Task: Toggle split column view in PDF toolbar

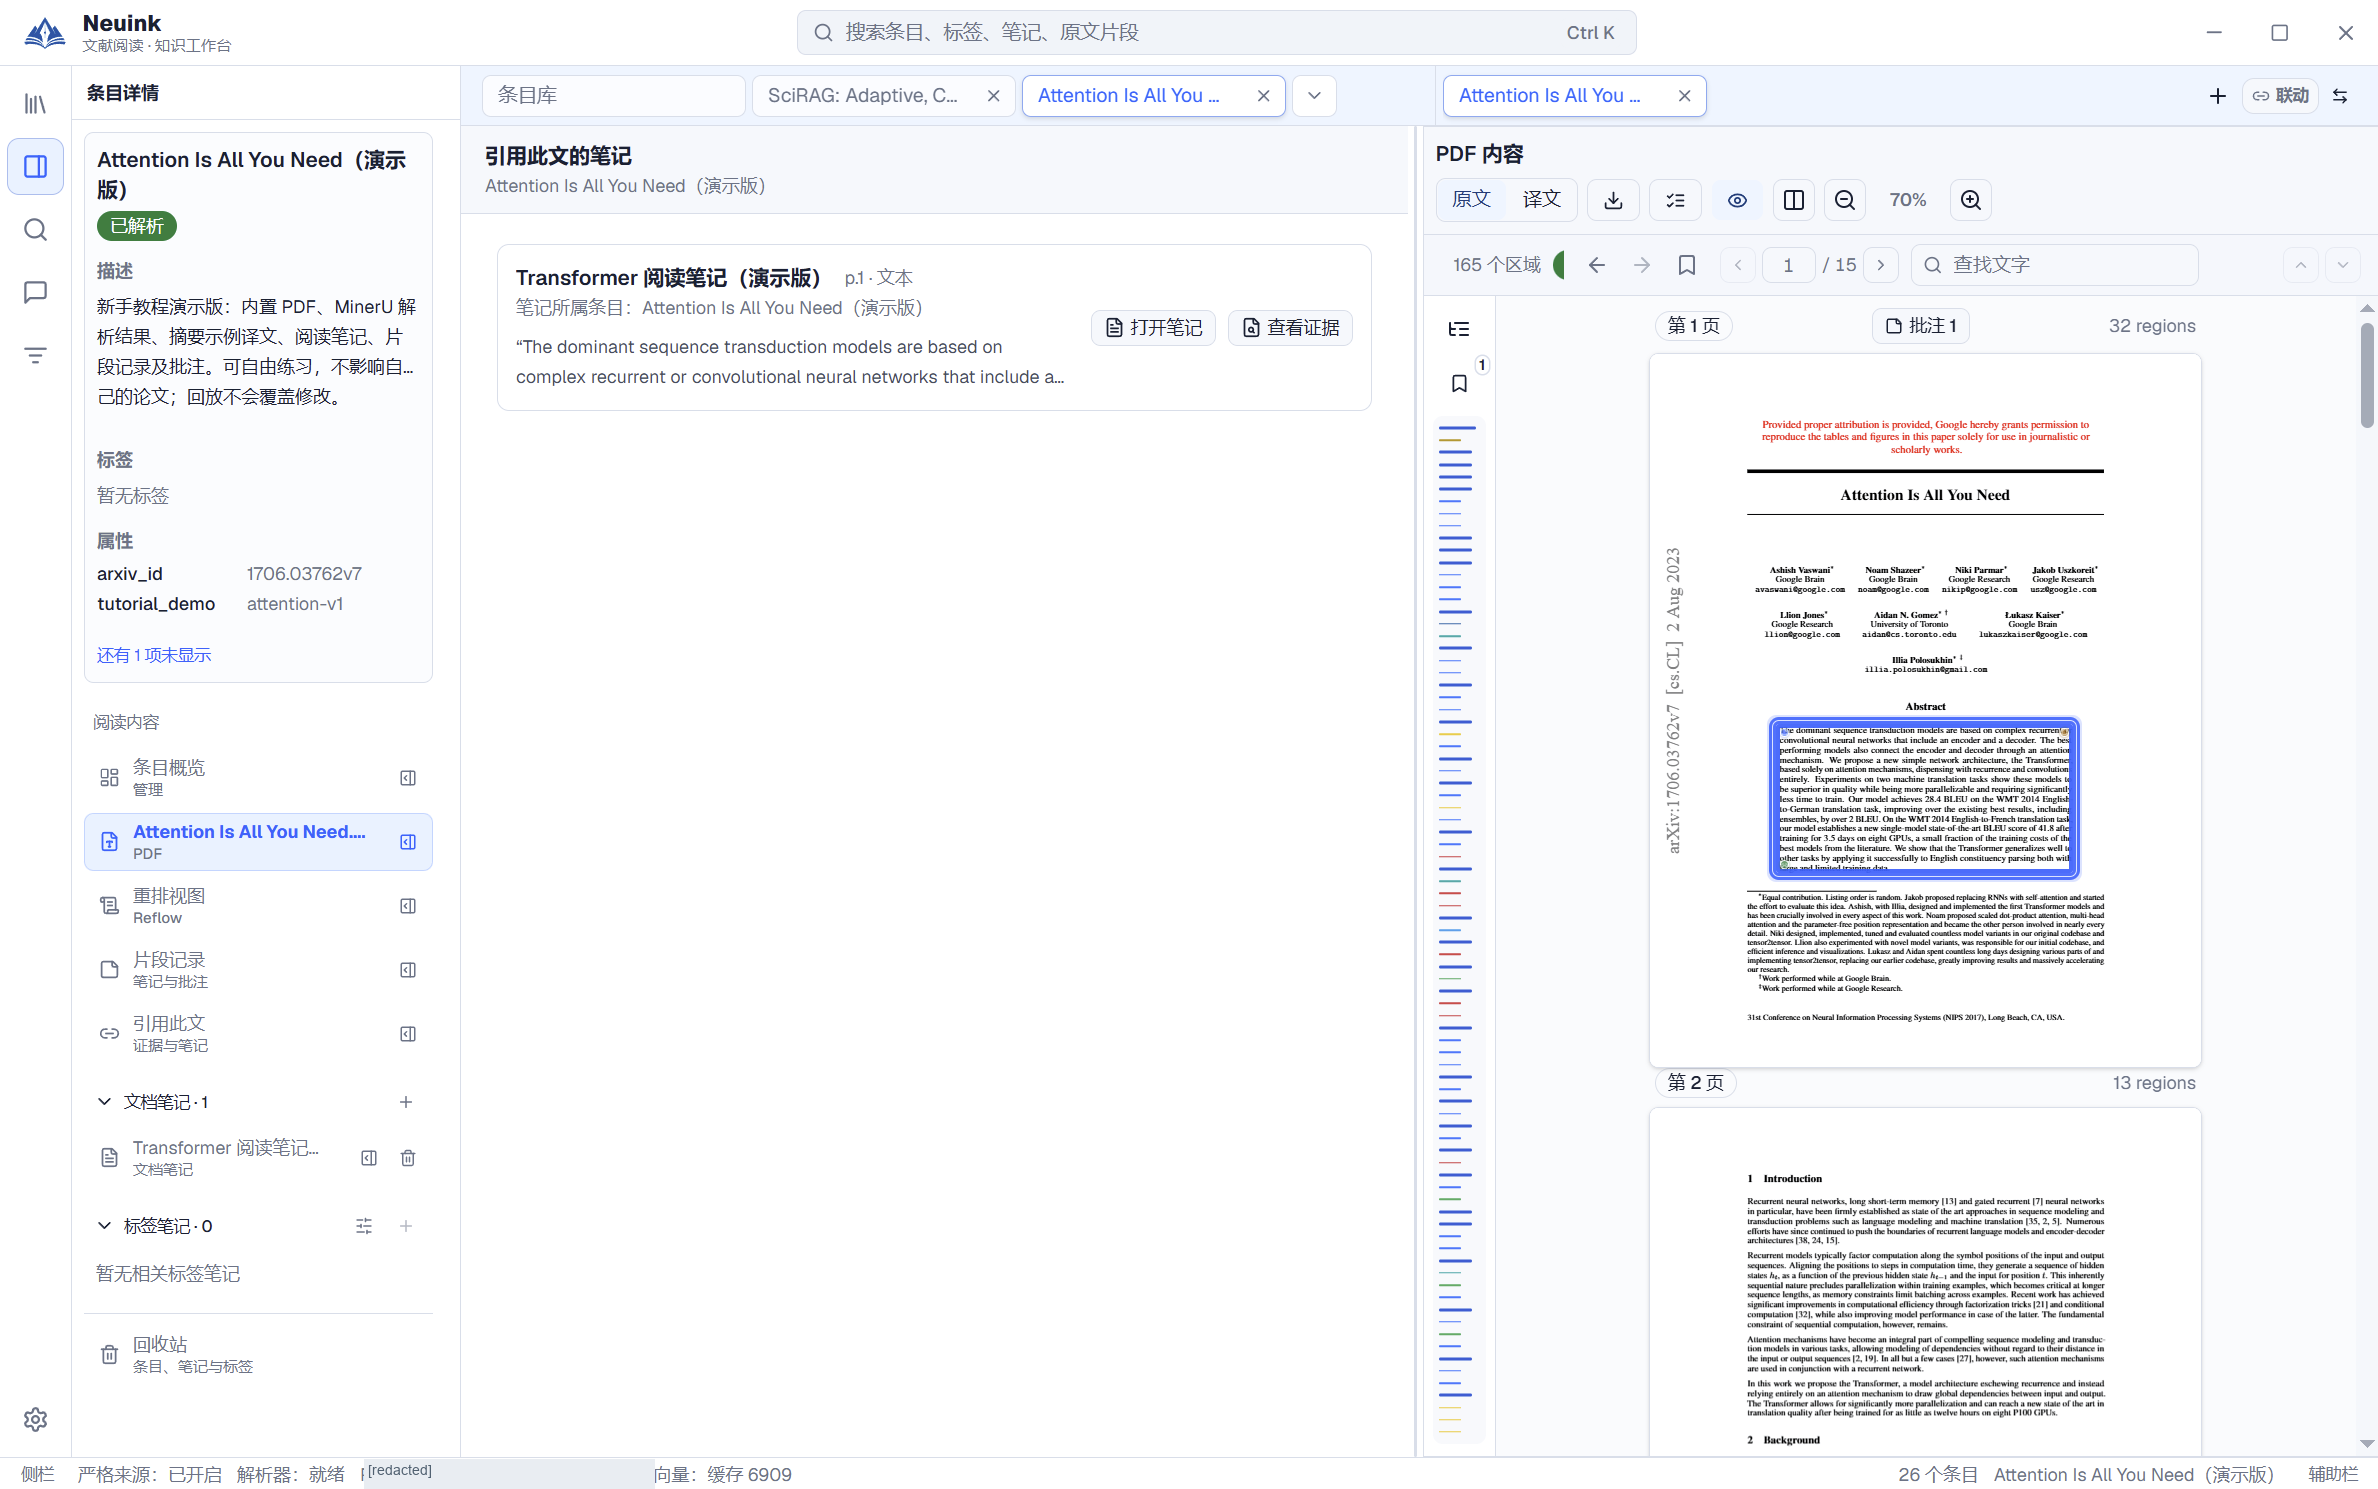Action: (x=1794, y=200)
